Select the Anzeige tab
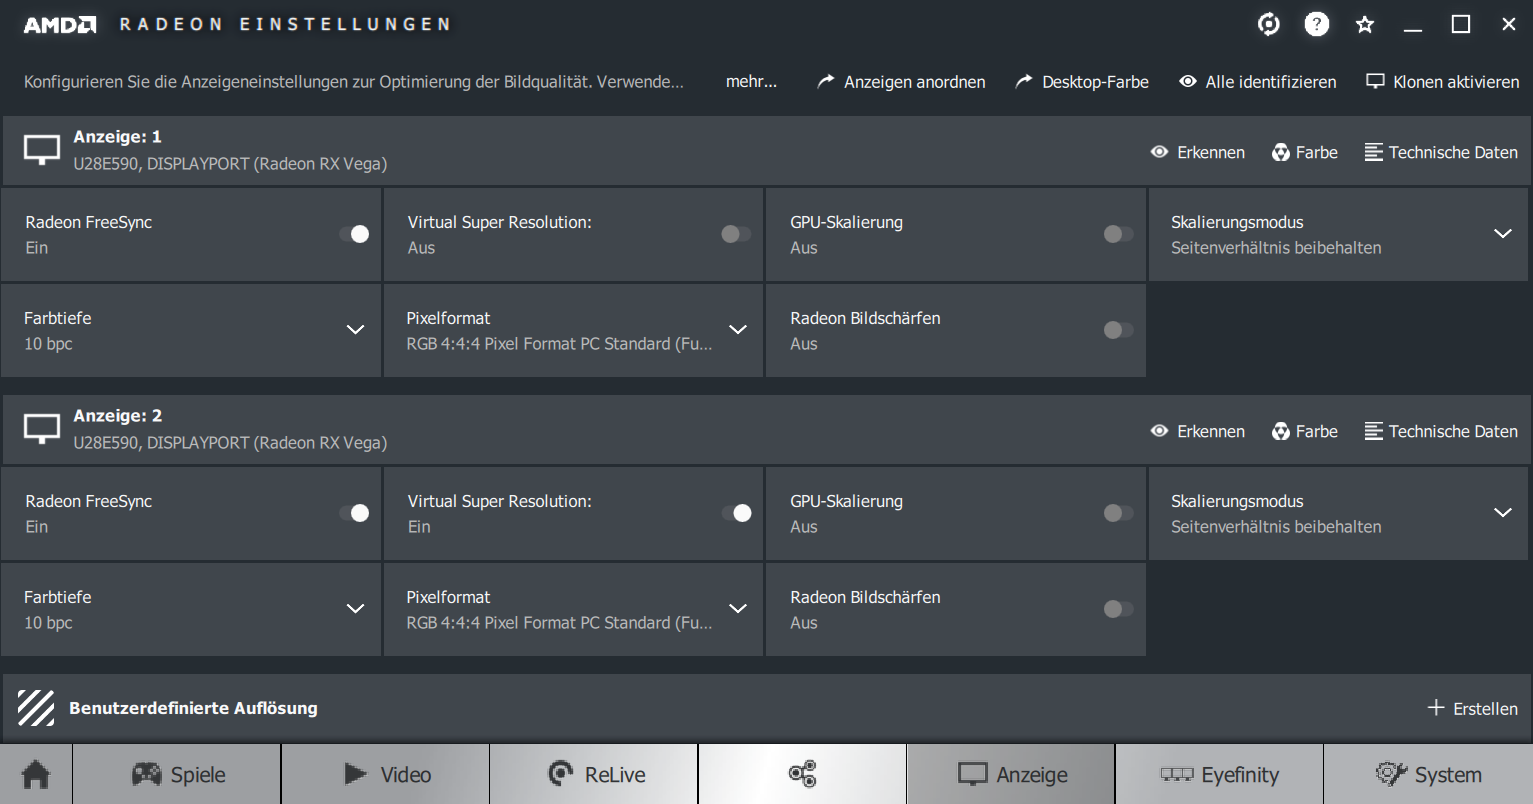This screenshot has height=804, width=1533. 1011,774
